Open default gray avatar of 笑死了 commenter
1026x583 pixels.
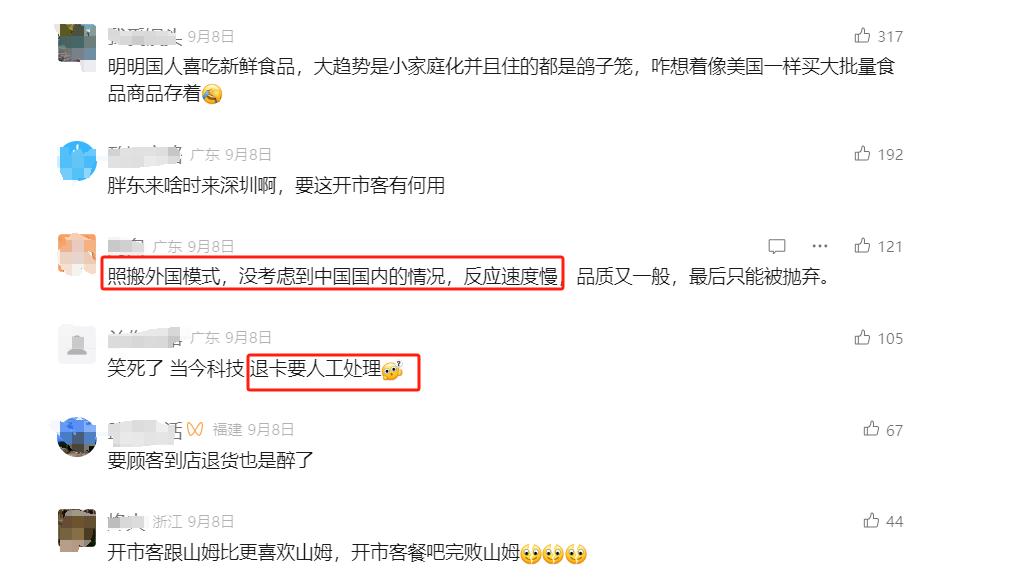click(x=77, y=344)
